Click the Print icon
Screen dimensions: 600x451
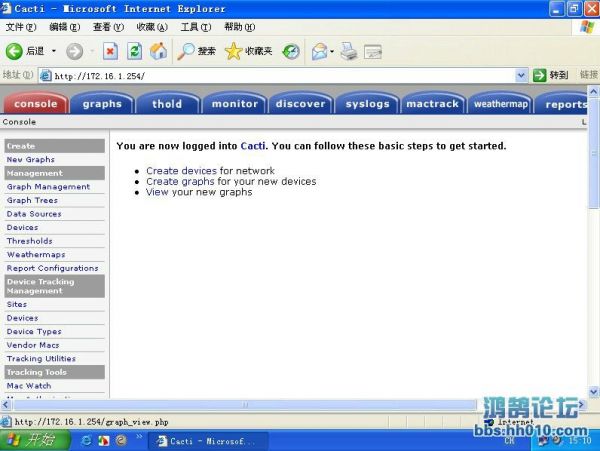(x=349, y=51)
